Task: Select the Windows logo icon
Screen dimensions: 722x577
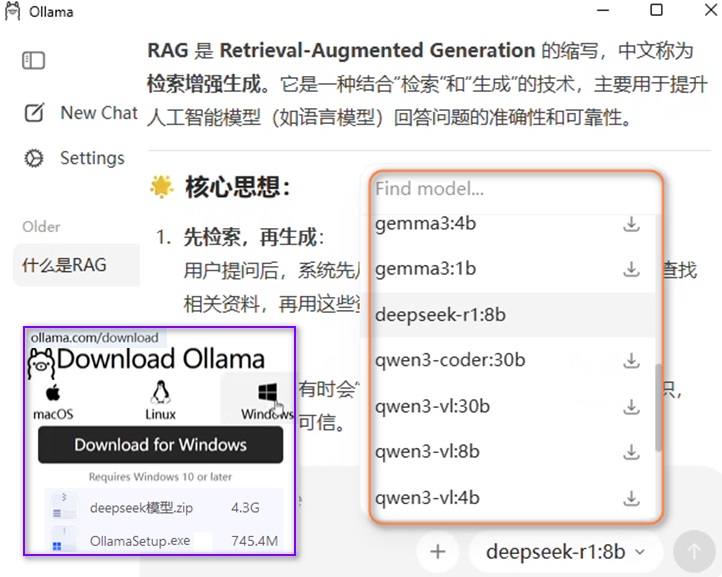Action: point(268,393)
